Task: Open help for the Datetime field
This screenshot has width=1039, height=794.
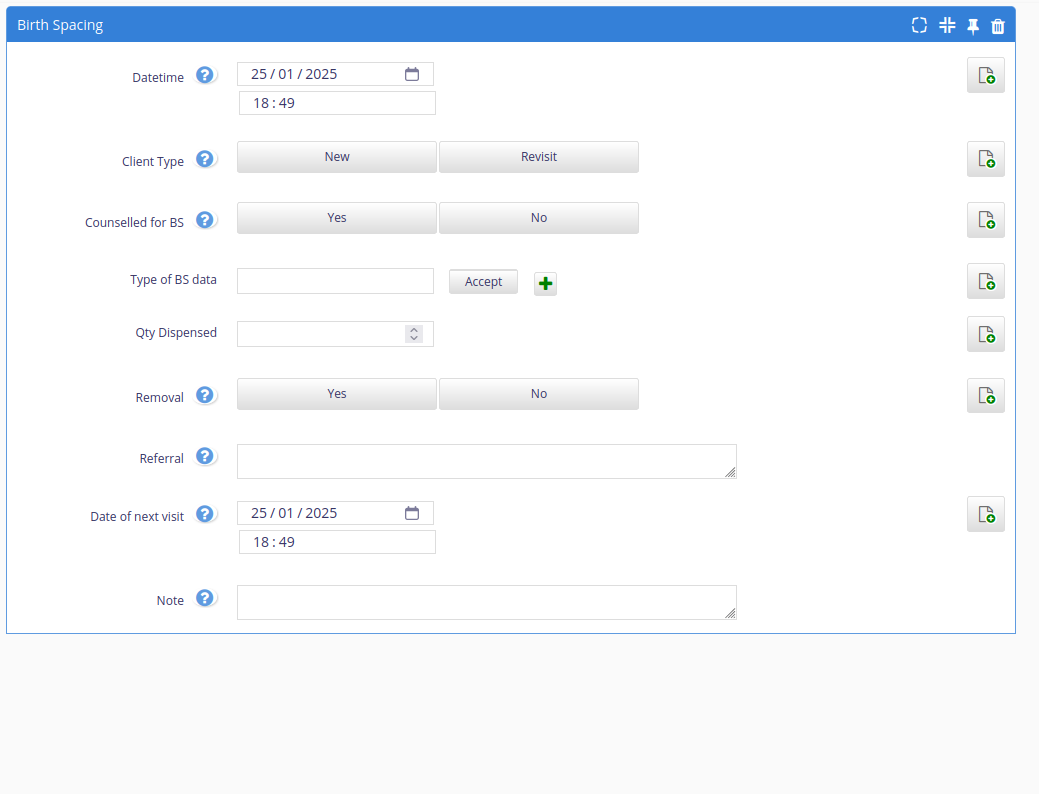Action: click(x=205, y=75)
